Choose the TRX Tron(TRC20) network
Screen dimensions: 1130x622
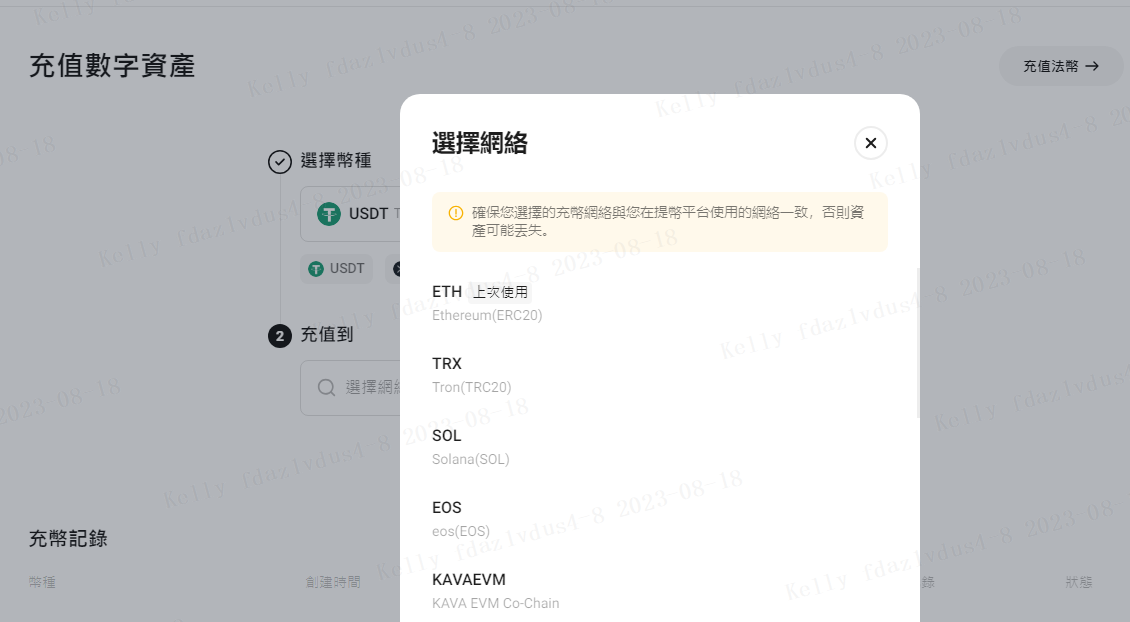point(659,375)
